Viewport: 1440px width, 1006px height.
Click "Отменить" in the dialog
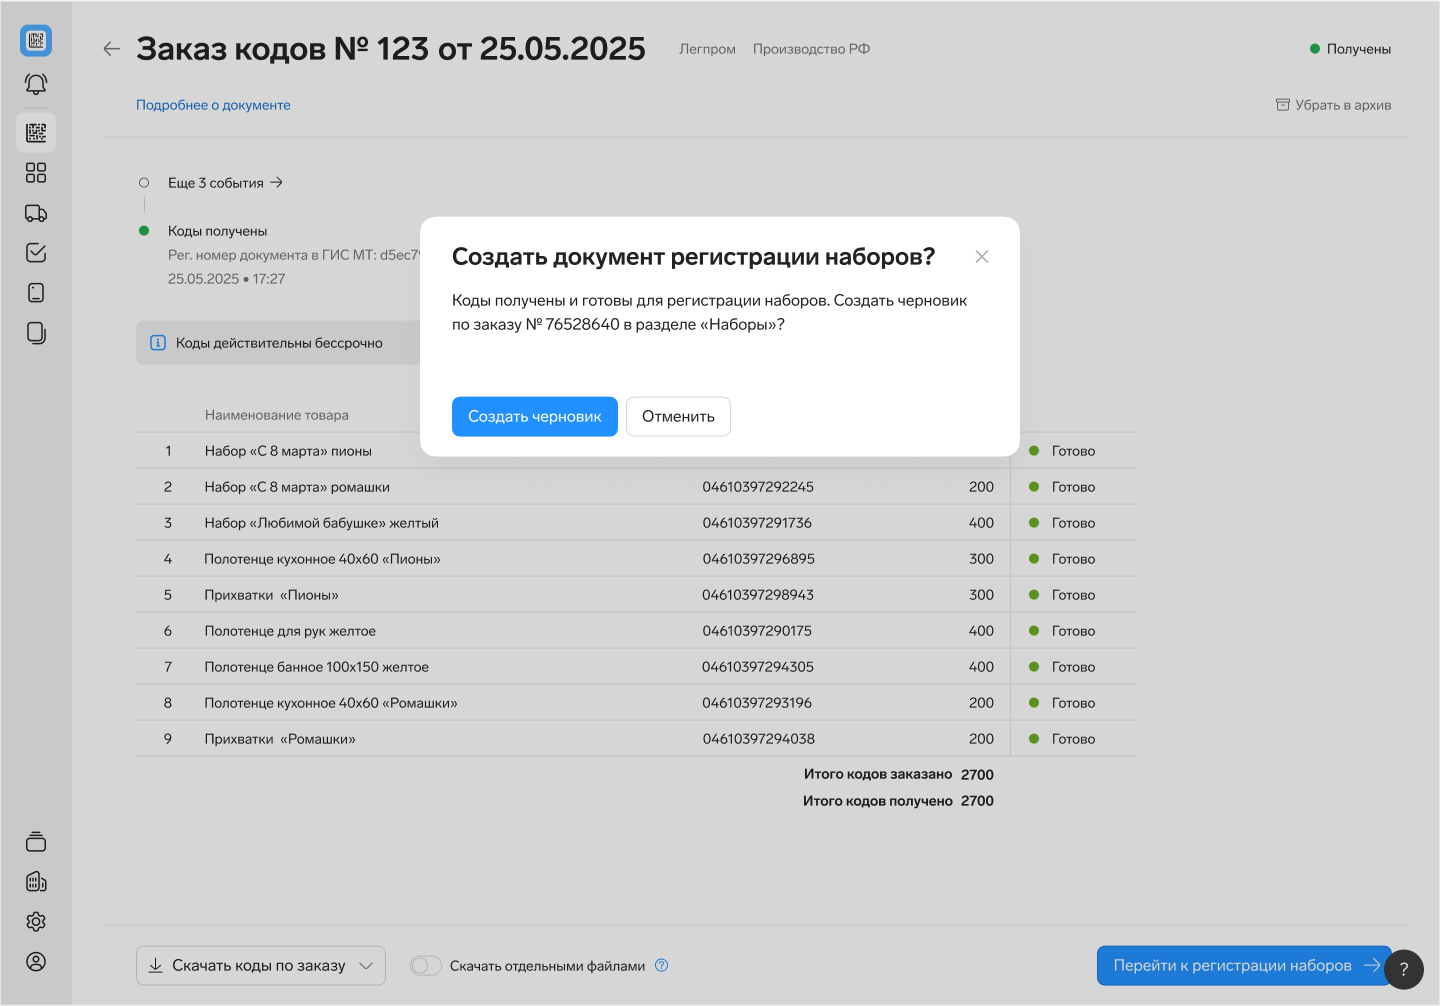pyautogui.click(x=678, y=417)
